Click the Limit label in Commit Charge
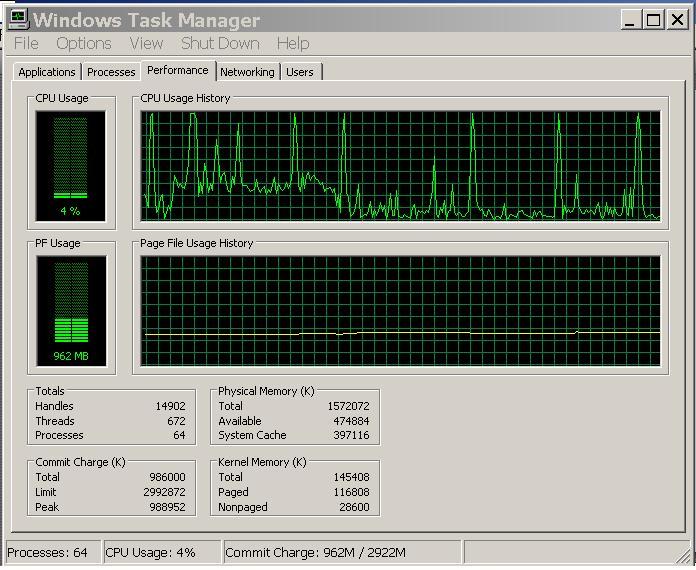 (x=46, y=492)
